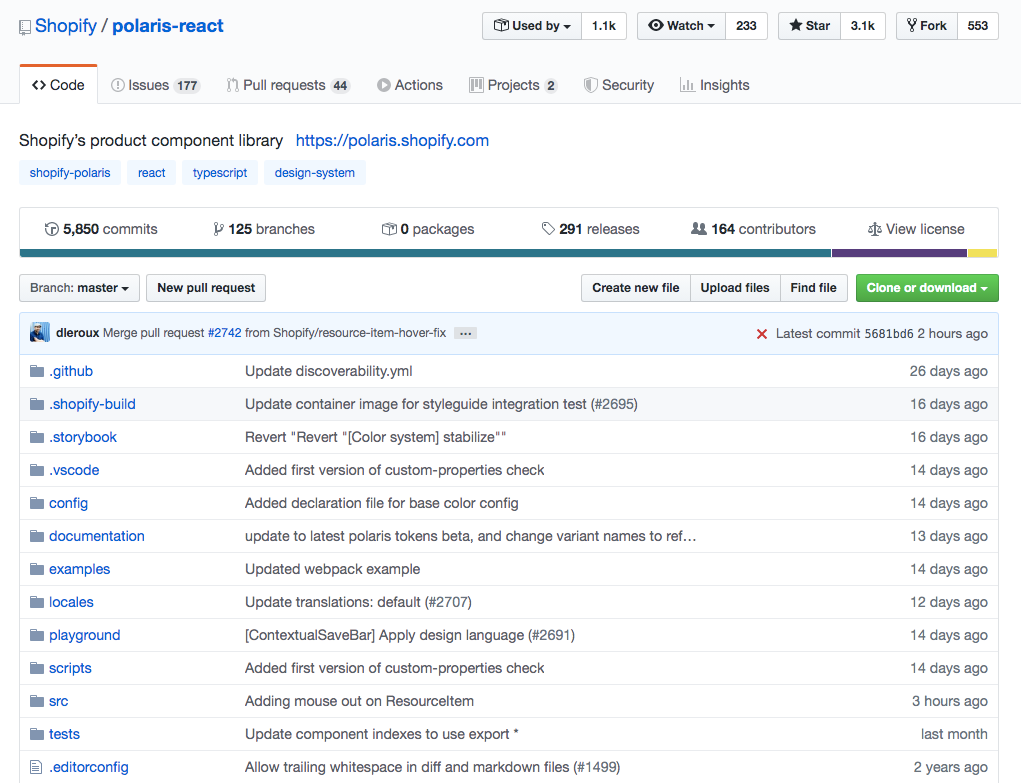The width and height of the screenshot is (1021, 783).
Task: Open the .editorconfig file
Action: coord(89,767)
